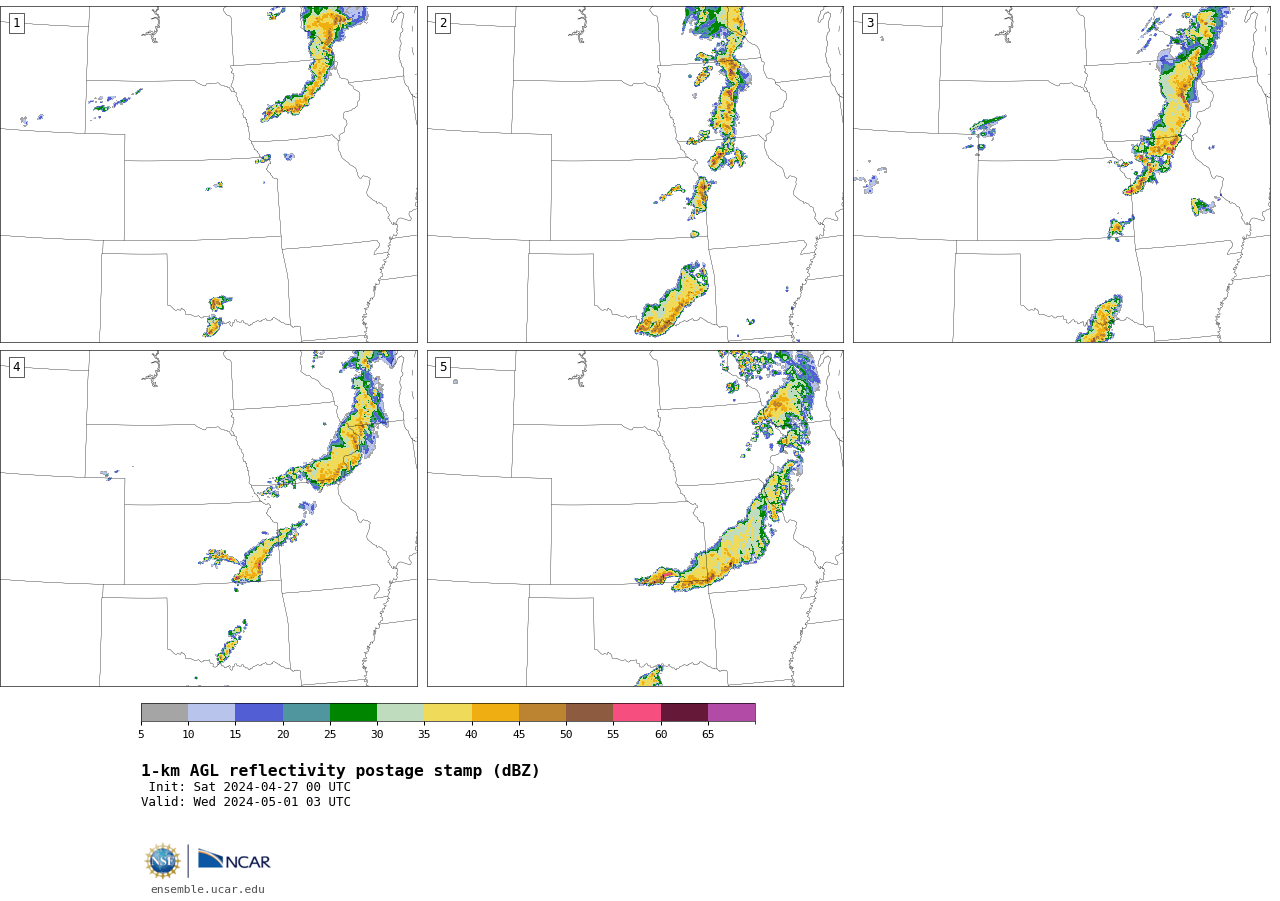
Task: Click the teal 20-25 dBZ swatch
Action: point(306,712)
